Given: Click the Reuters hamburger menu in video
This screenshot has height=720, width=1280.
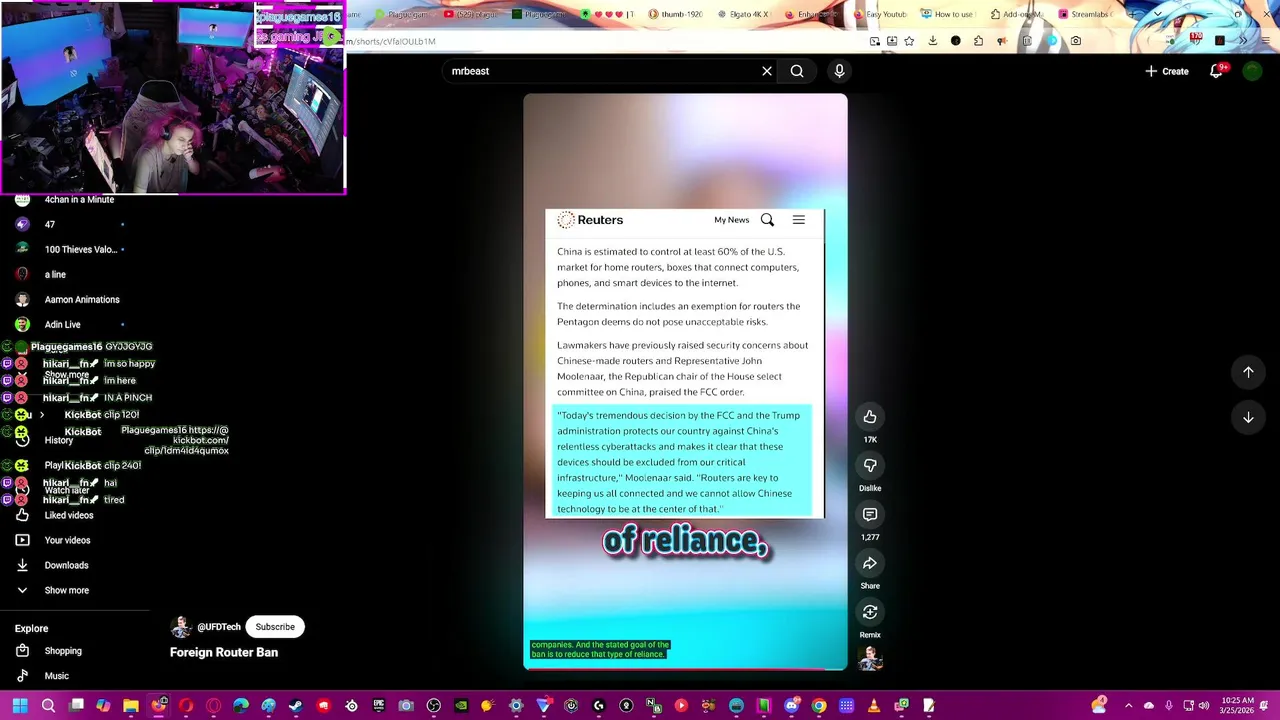Looking at the screenshot, I should 799,220.
